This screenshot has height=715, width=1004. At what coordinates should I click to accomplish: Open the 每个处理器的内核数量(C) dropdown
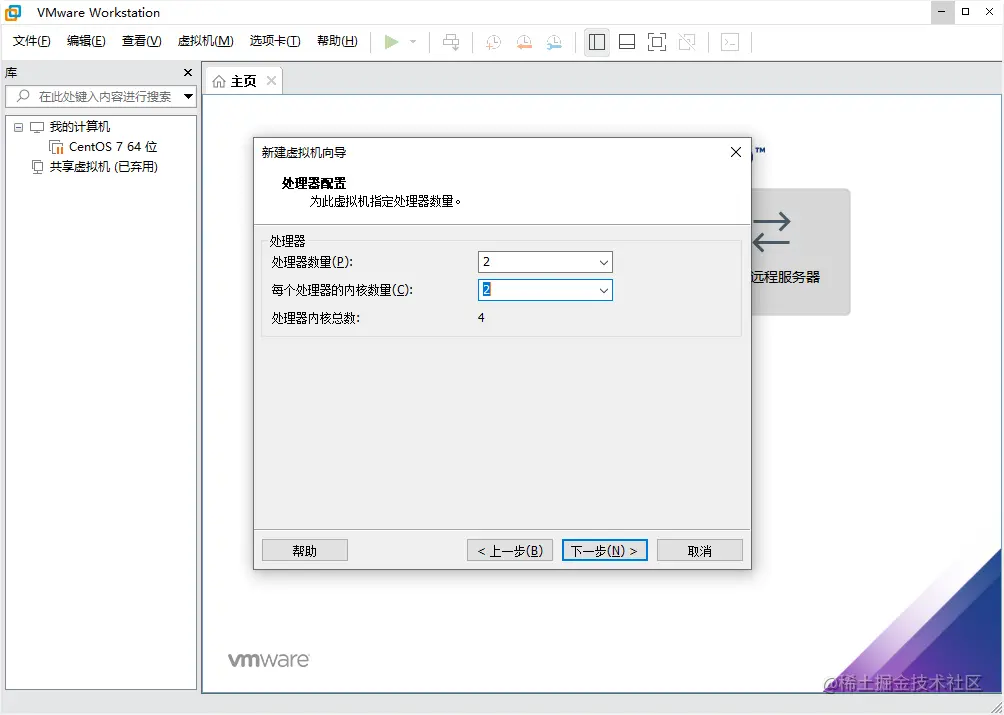603,291
